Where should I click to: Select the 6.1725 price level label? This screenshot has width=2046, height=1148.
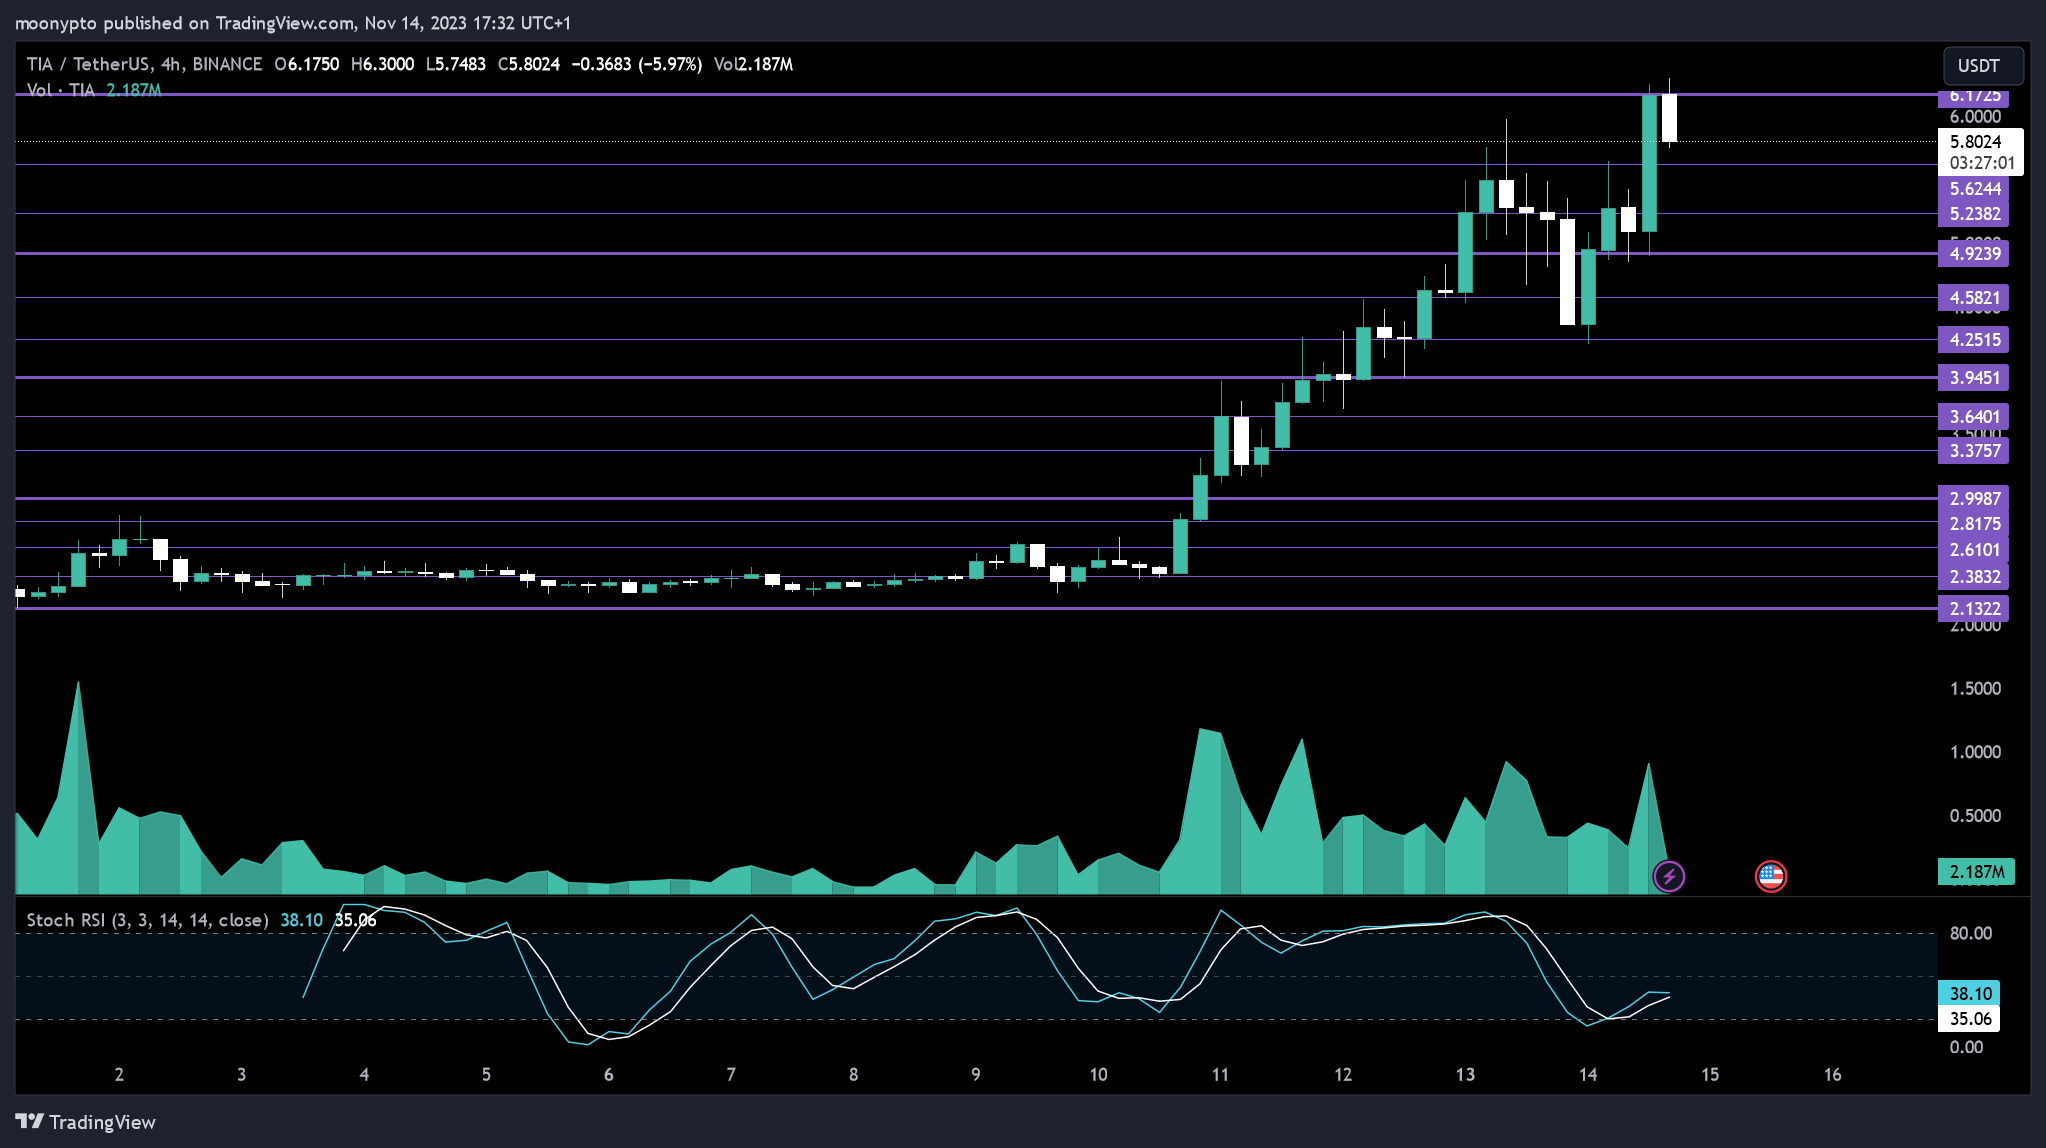click(x=1974, y=96)
